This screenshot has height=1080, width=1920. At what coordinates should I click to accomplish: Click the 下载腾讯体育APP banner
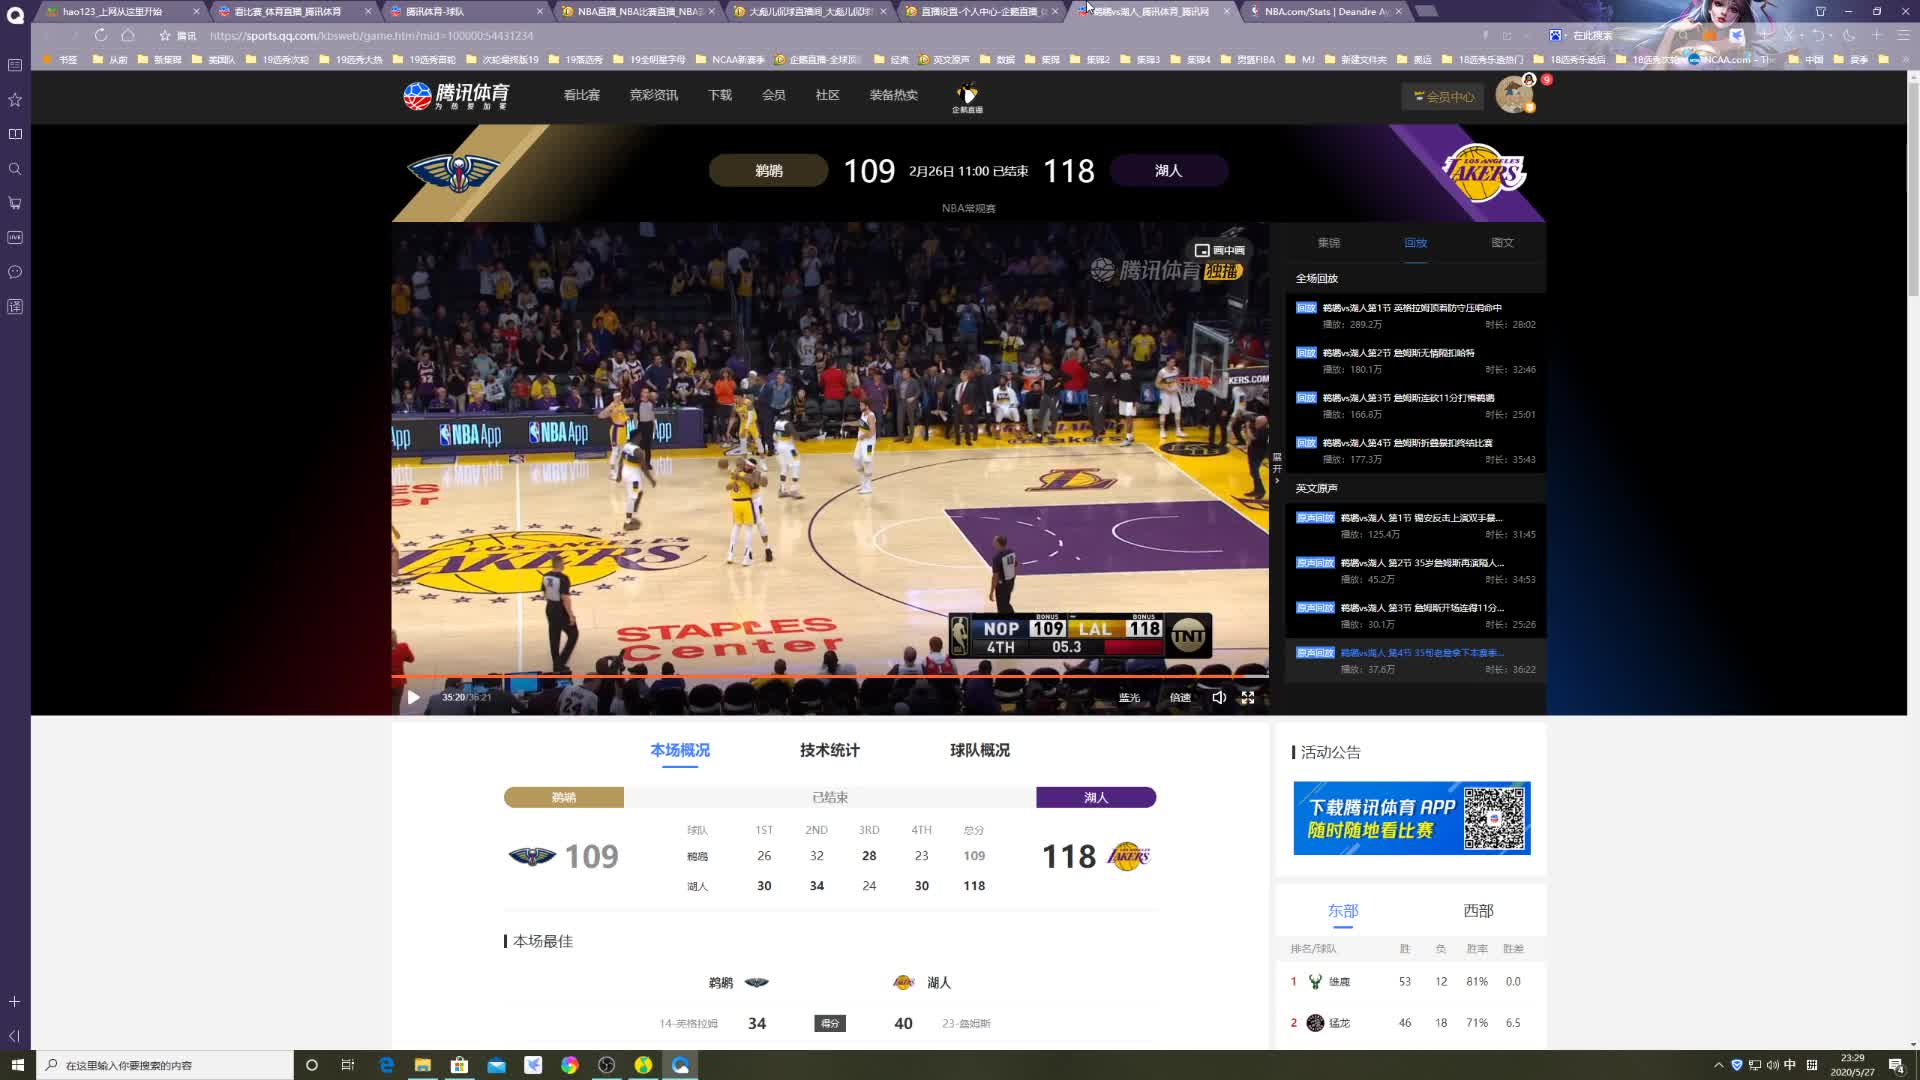(x=1411, y=818)
